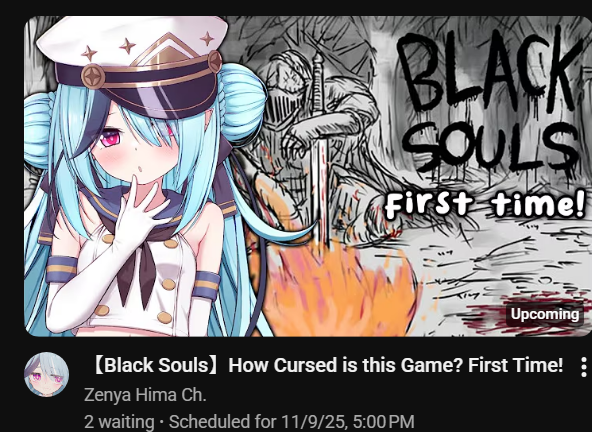Open the Zenya Hima Ch. channel name link
The image size is (592, 432).
(x=145, y=395)
